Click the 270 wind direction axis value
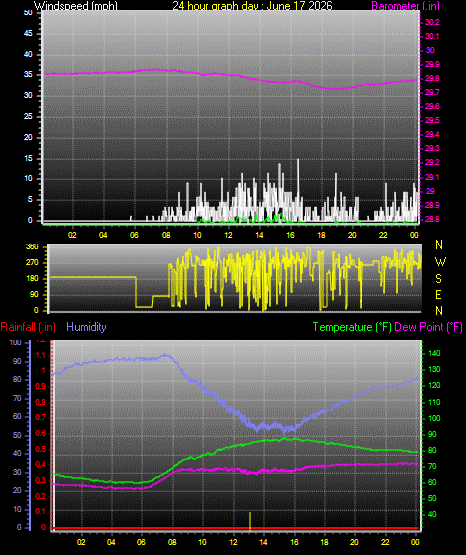The width and height of the screenshot is (466, 555). pos(32,263)
